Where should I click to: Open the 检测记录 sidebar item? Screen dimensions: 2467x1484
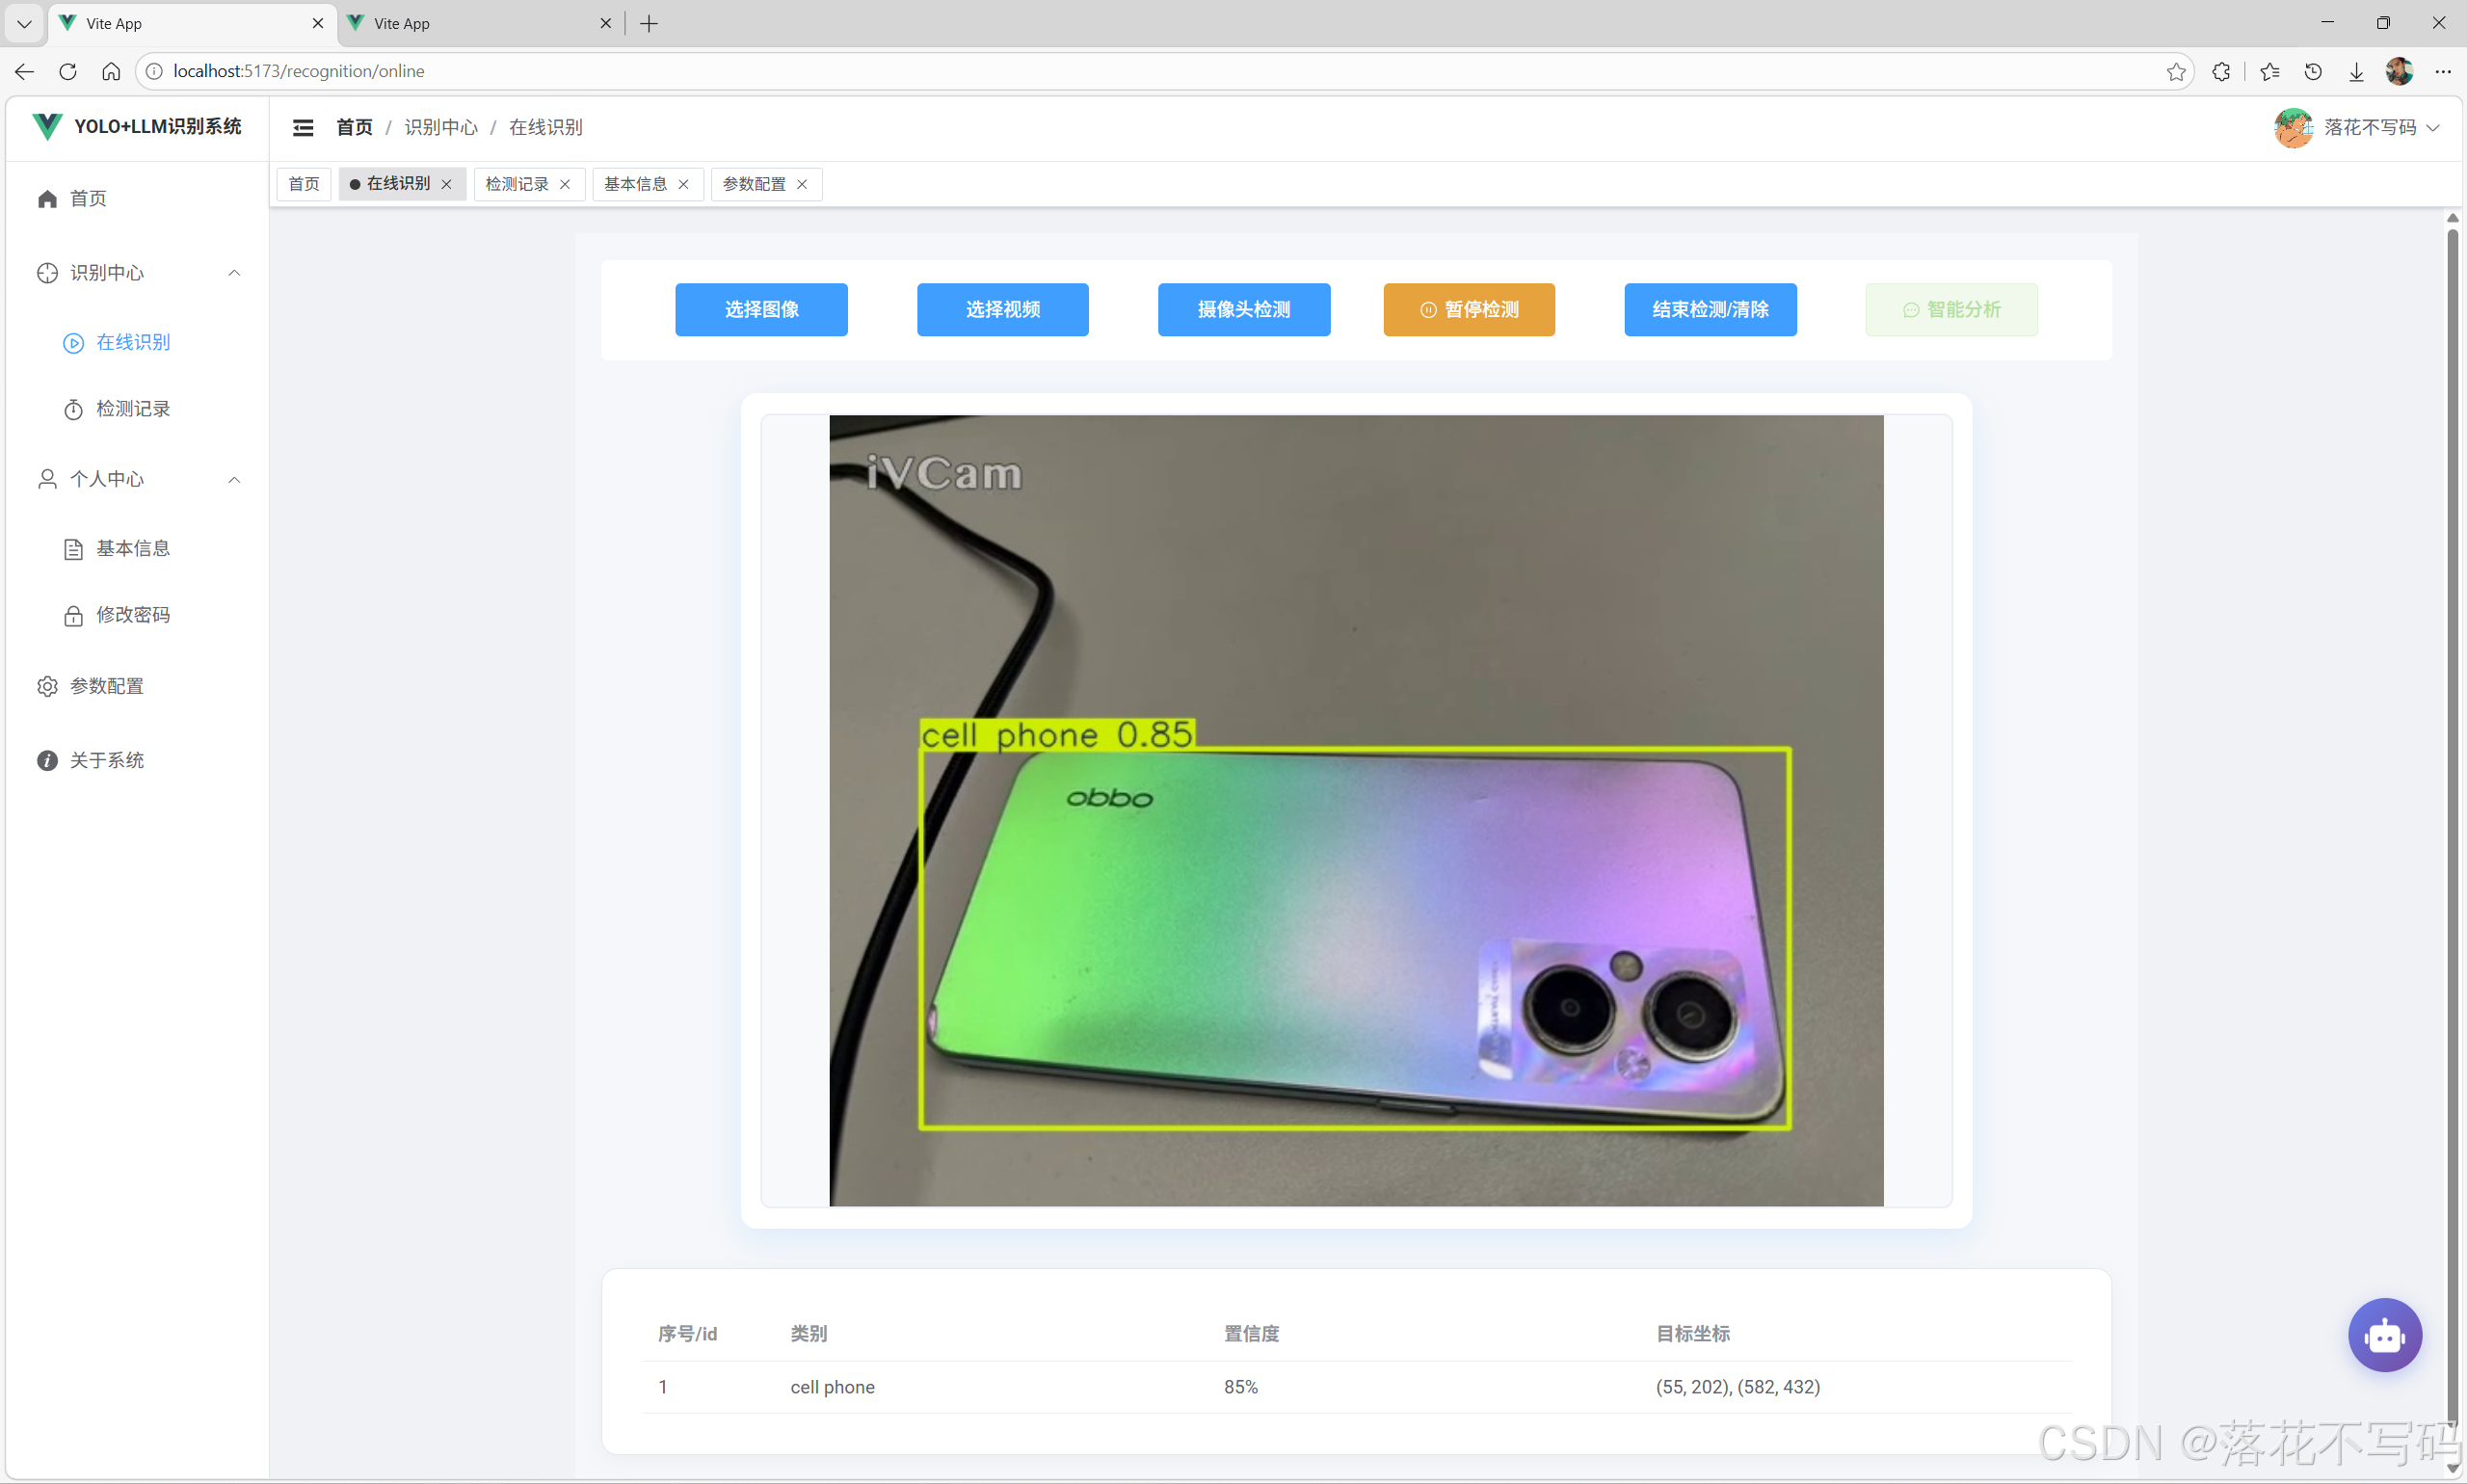133,409
